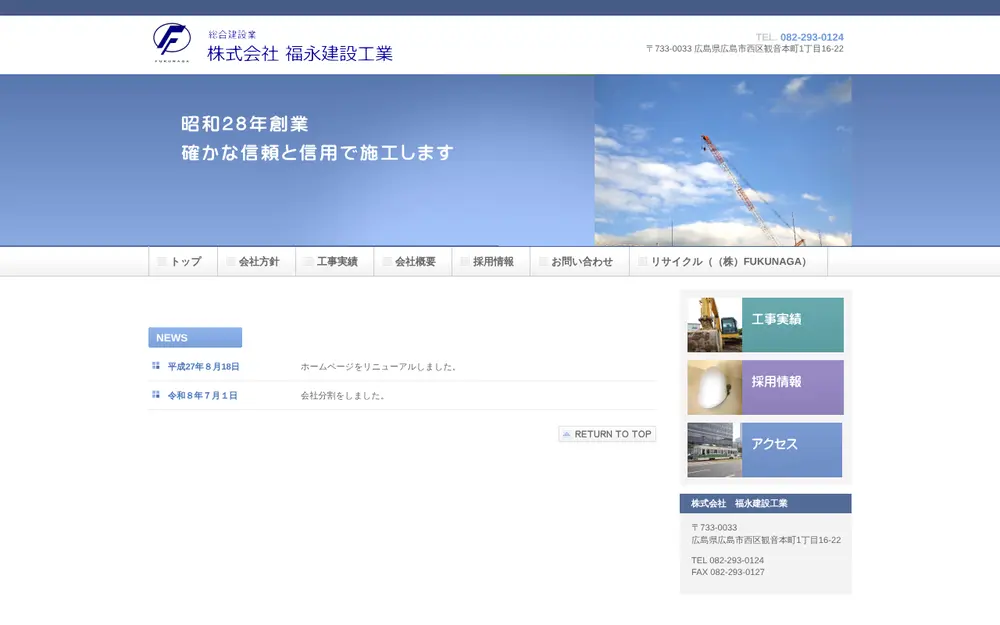The width and height of the screenshot is (1000, 625).
Task: Open the トップ menu item
Action: [x=183, y=261]
